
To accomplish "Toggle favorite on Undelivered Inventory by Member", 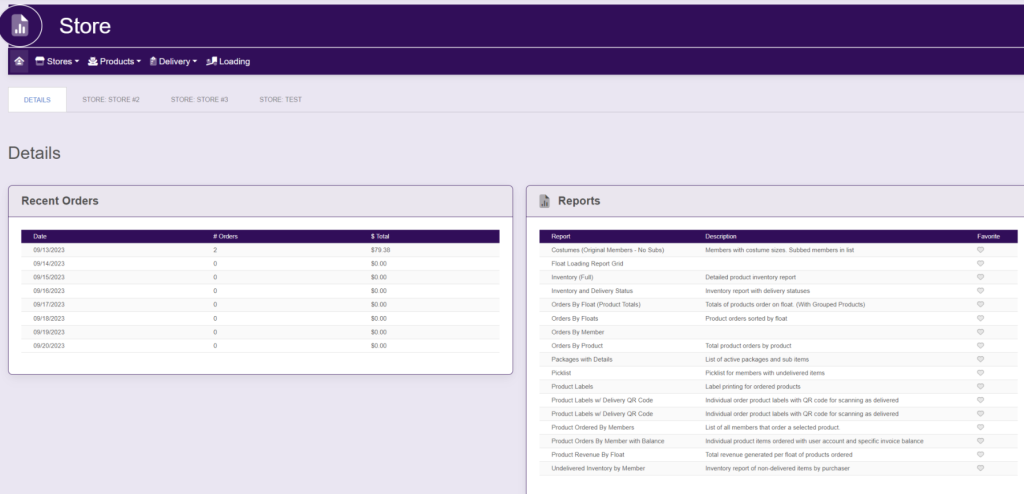I will point(981,468).
